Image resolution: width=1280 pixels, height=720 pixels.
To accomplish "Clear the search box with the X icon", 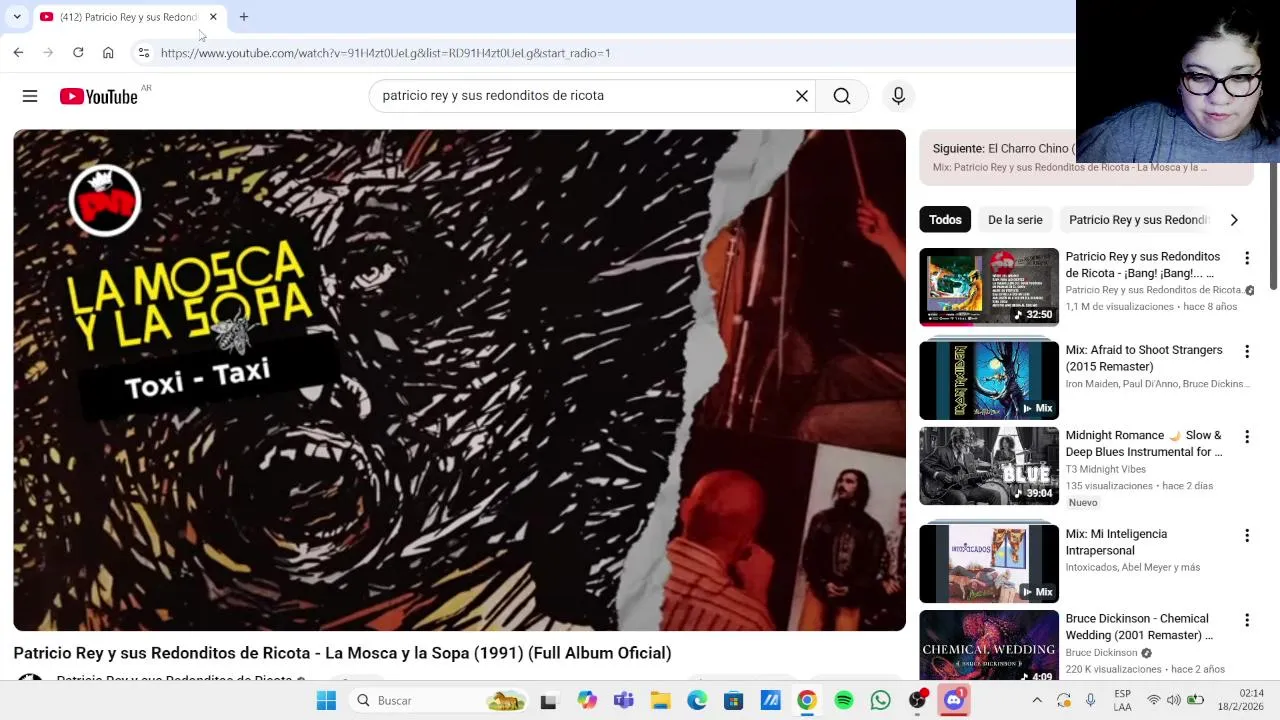I will (x=801, y=96).
